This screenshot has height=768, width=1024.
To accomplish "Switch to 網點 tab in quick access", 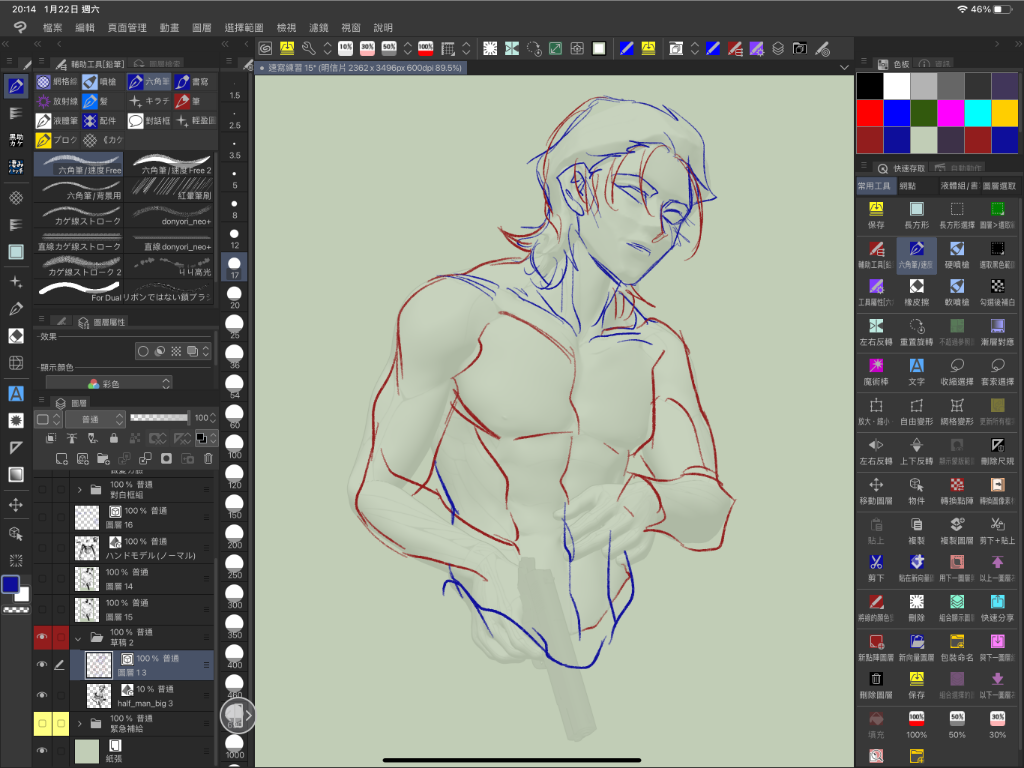I will tap(908, 186).
